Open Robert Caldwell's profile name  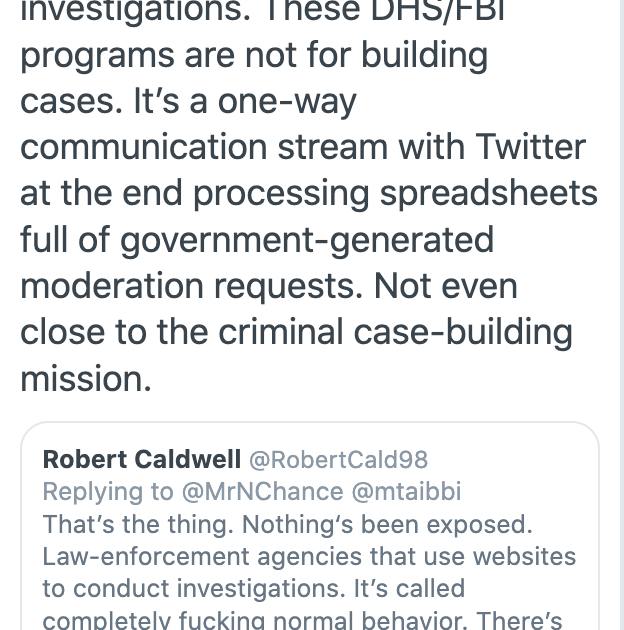point(141,459)
